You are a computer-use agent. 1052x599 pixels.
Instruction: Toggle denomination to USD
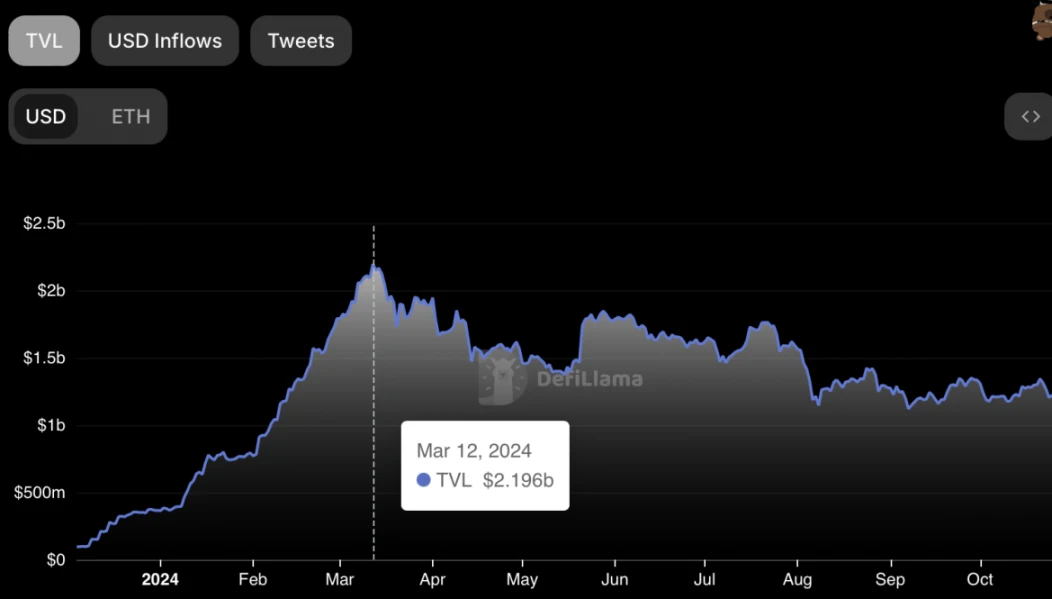46,116
